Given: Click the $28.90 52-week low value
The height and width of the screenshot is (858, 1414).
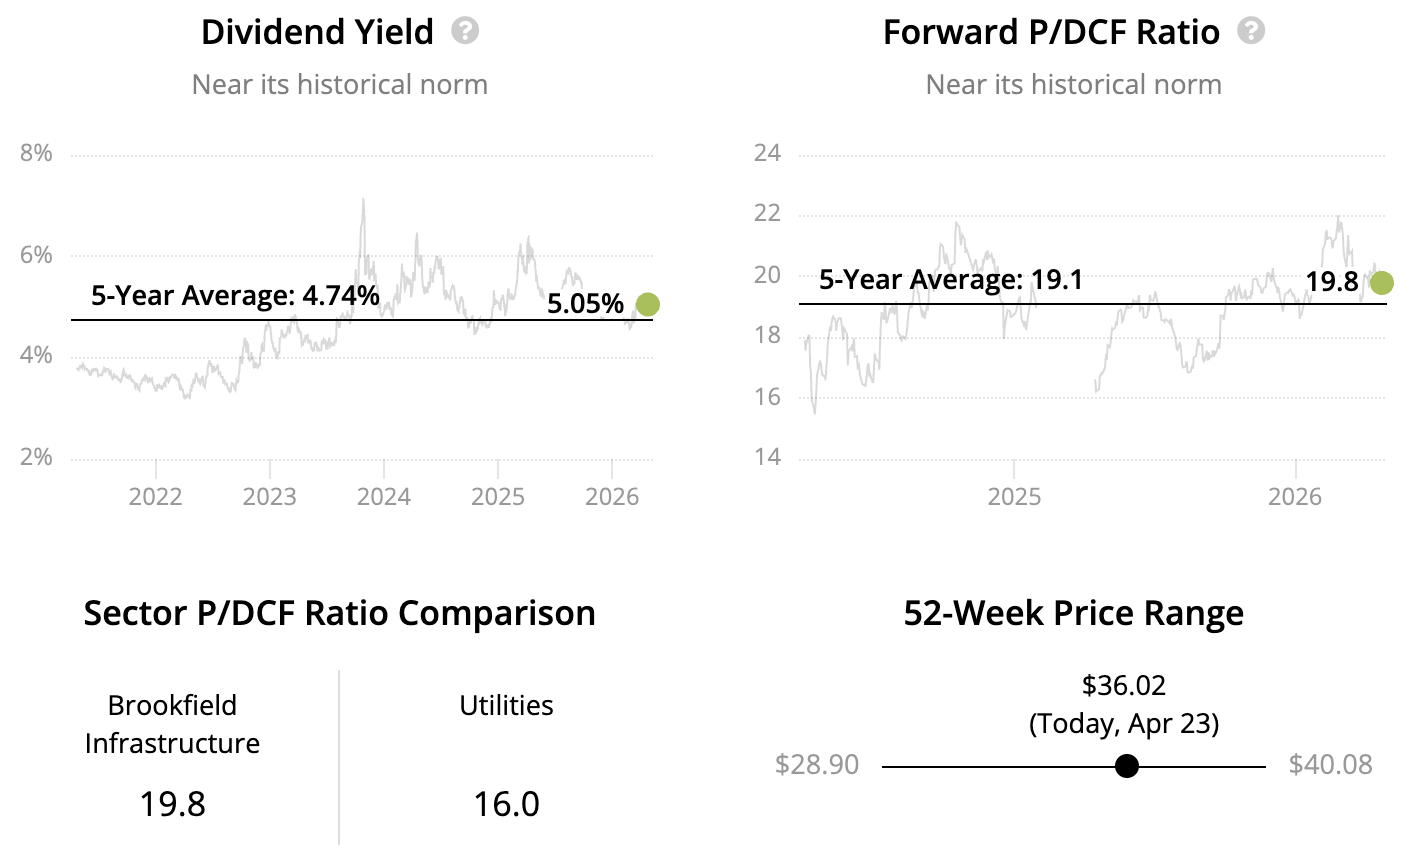Looking at the screenshot, I should [817, 765].
